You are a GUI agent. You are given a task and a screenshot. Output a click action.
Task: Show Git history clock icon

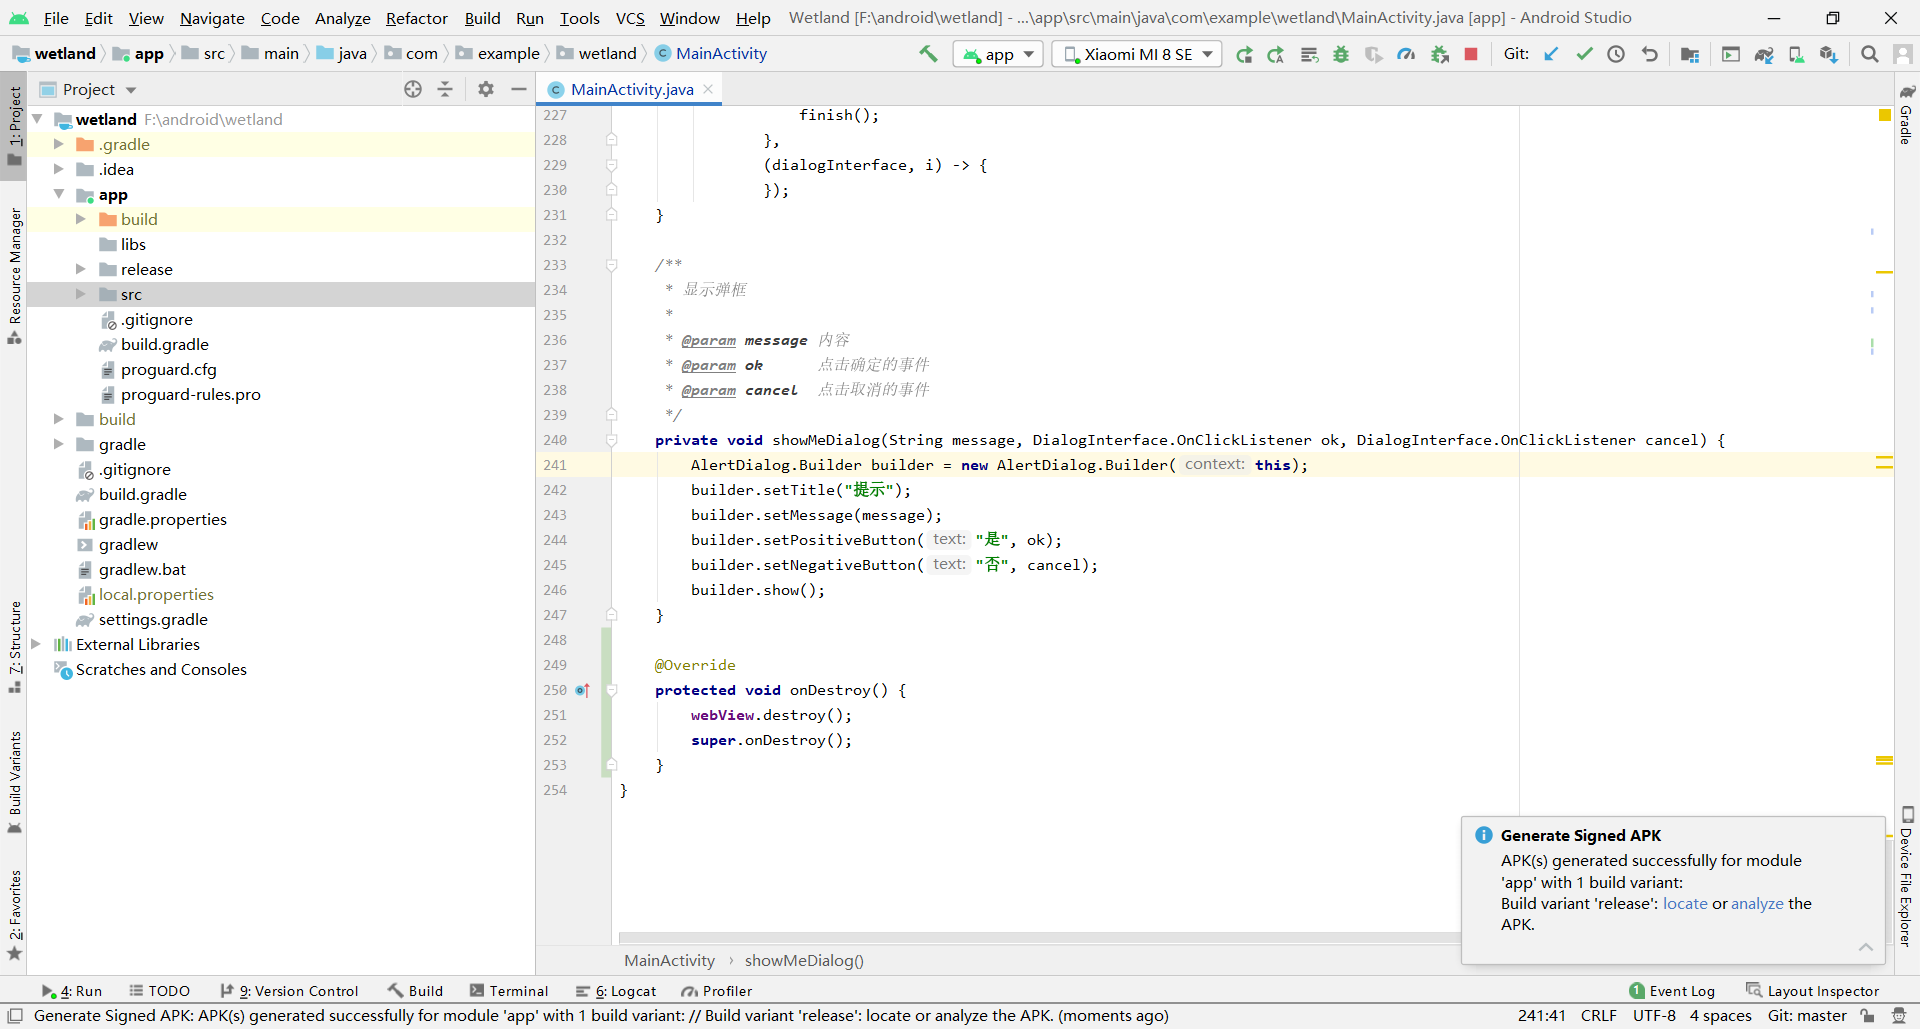(1616, 54)
